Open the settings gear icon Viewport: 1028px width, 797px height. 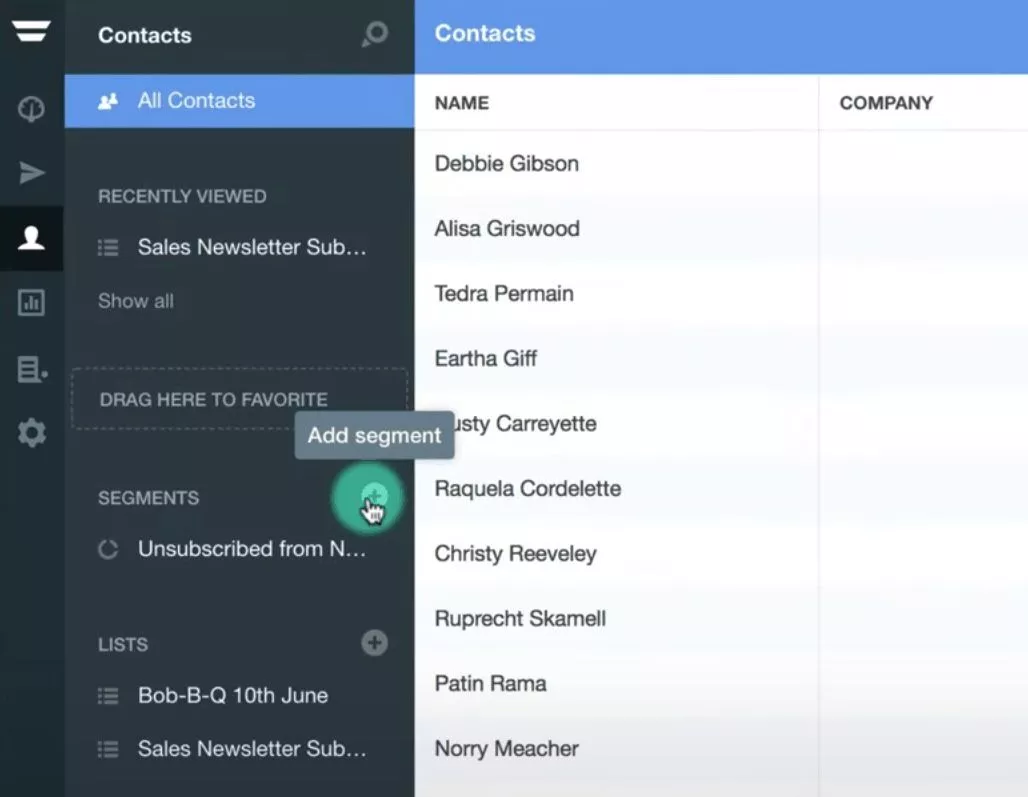click(x=31, y=434)
